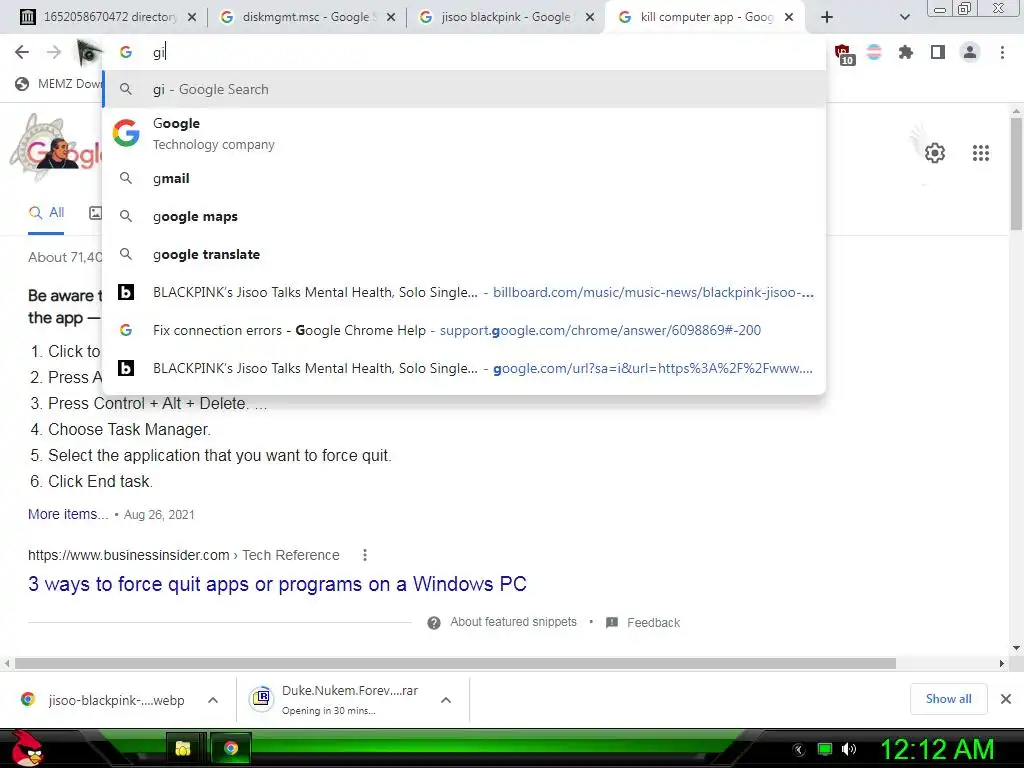Select the kill computer app Google tab
Screen dimensions: 1024x768
coord(706,17)
